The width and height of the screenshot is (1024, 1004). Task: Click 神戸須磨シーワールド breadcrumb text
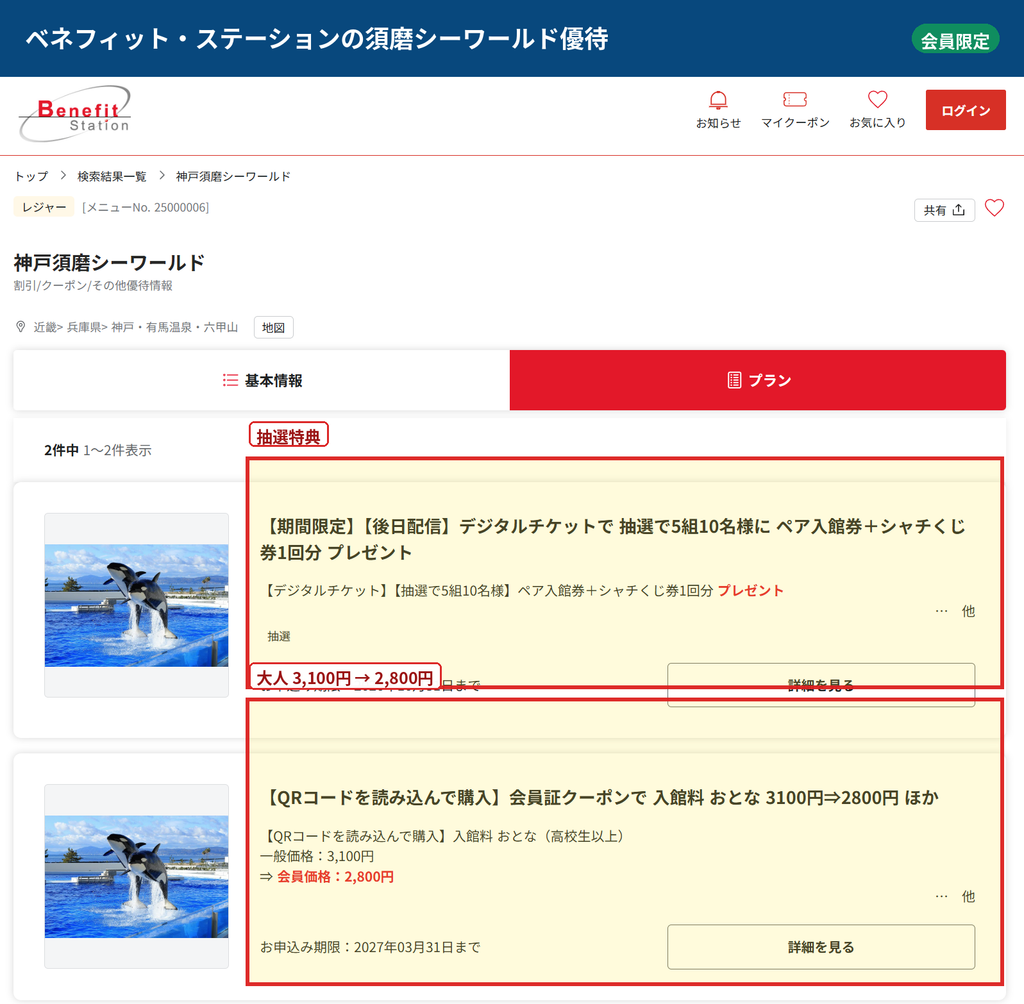(x=233, y=176)
